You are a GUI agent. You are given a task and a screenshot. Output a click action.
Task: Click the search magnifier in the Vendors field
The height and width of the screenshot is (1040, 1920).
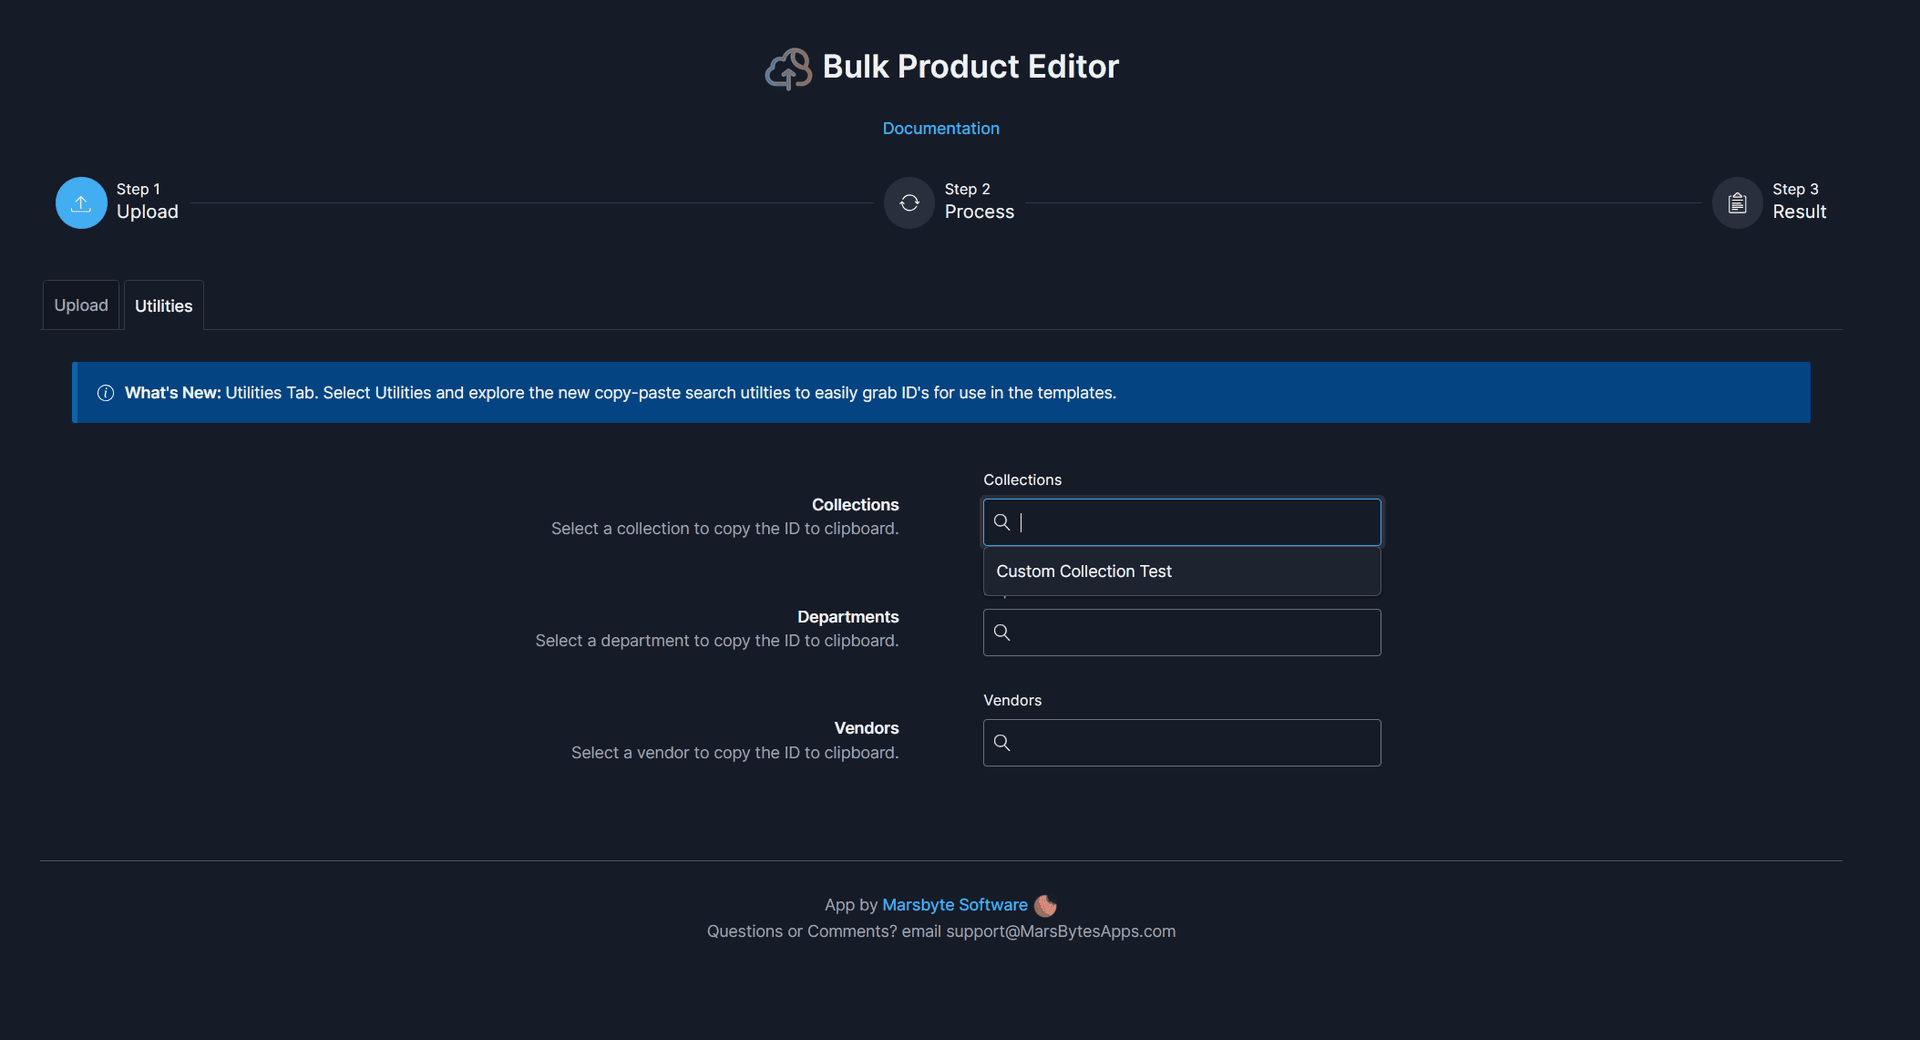[x=1002, y=742]
